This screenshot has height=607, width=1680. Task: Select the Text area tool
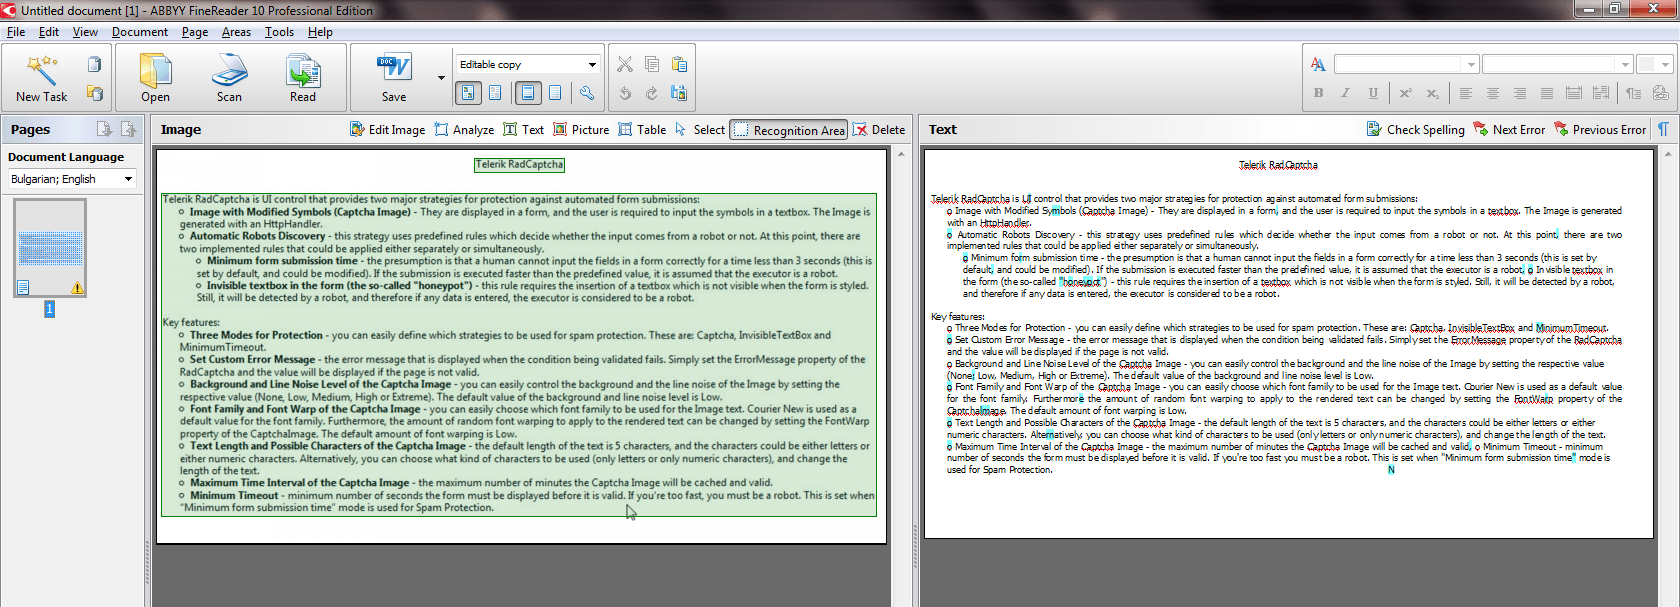click(523, 130)
